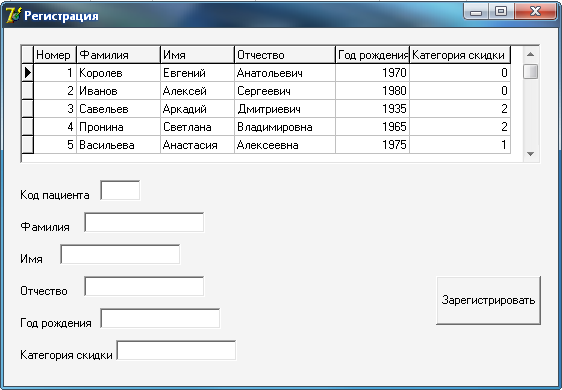
Task: Click the Год рождения column header
Action: pos(373,55)
